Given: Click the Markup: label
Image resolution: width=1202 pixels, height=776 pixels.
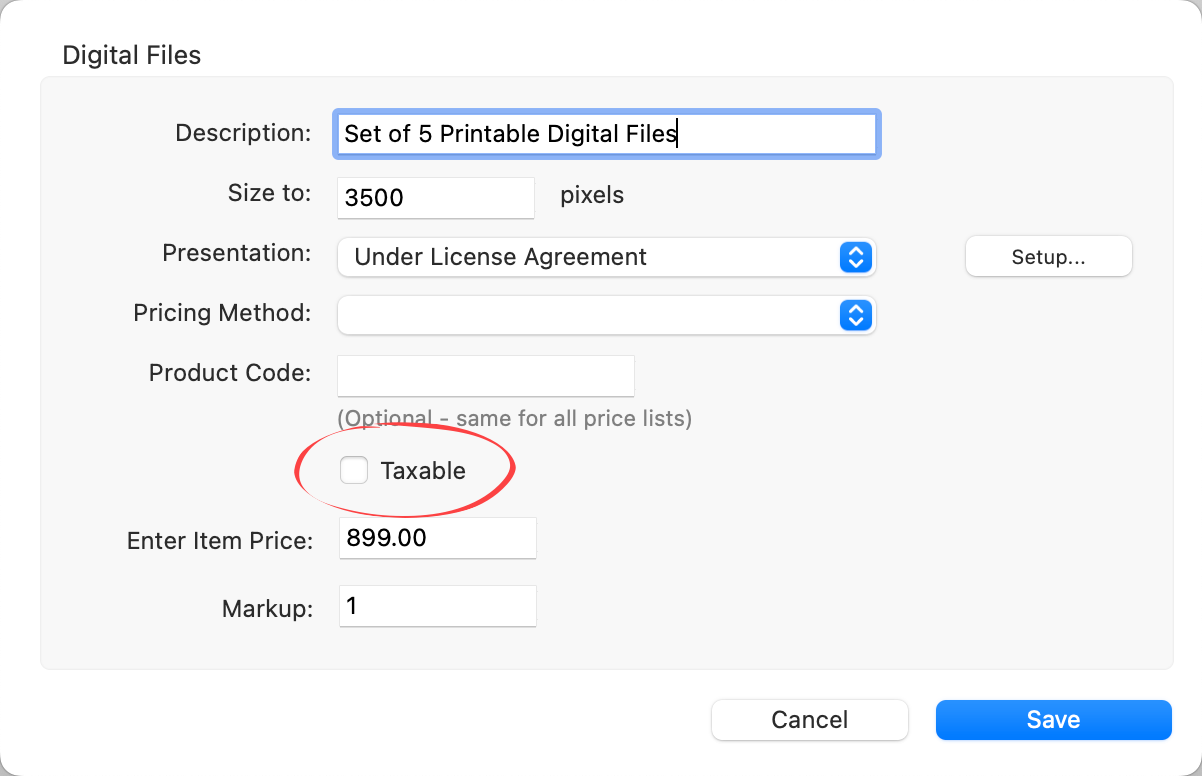Looking at the screenshot, I should (x=267, y=609).
